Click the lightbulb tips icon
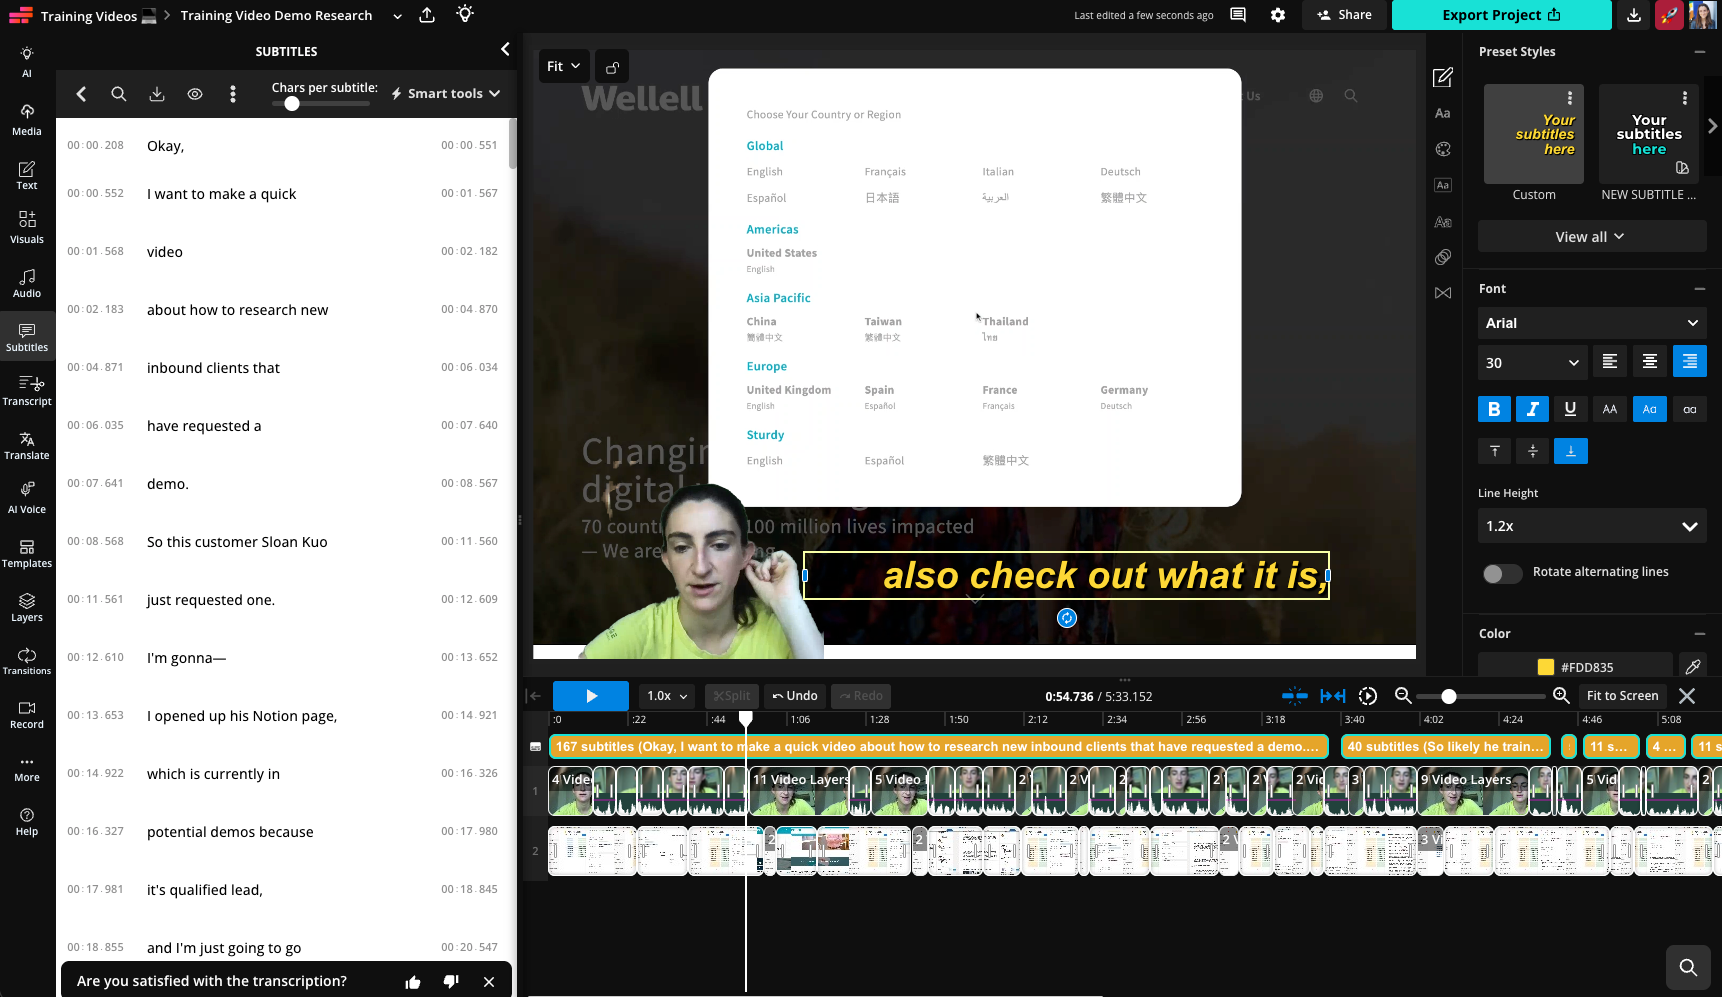Screen dimensions: 1722x997 click(465, 14)
